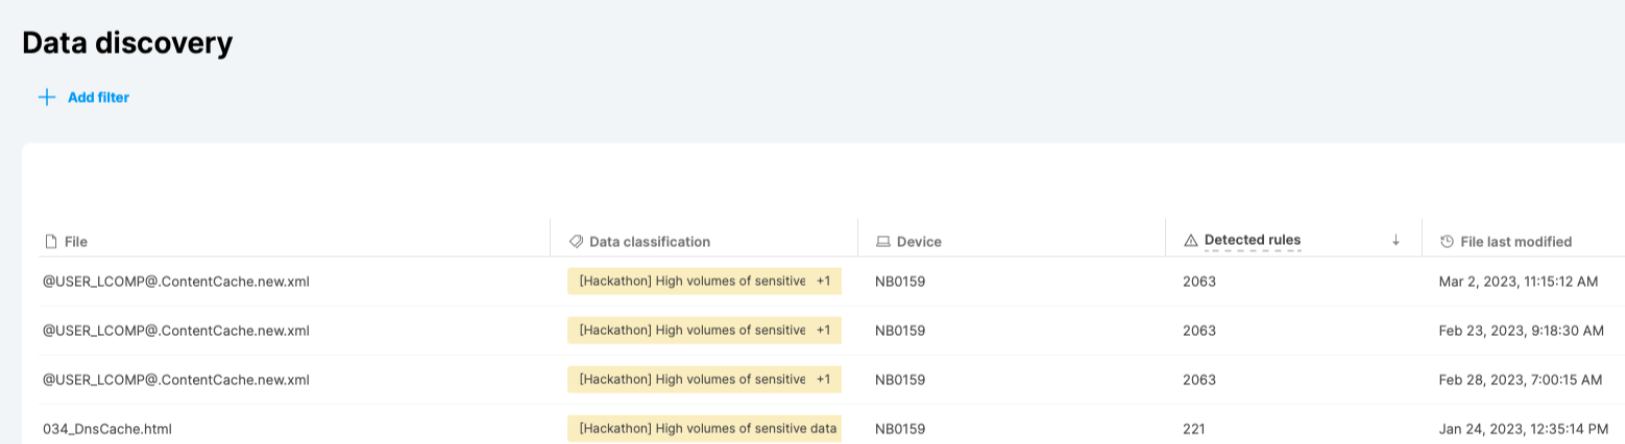
Task: Click the clock icon in File last modified header
Action: click(1447, 242)
